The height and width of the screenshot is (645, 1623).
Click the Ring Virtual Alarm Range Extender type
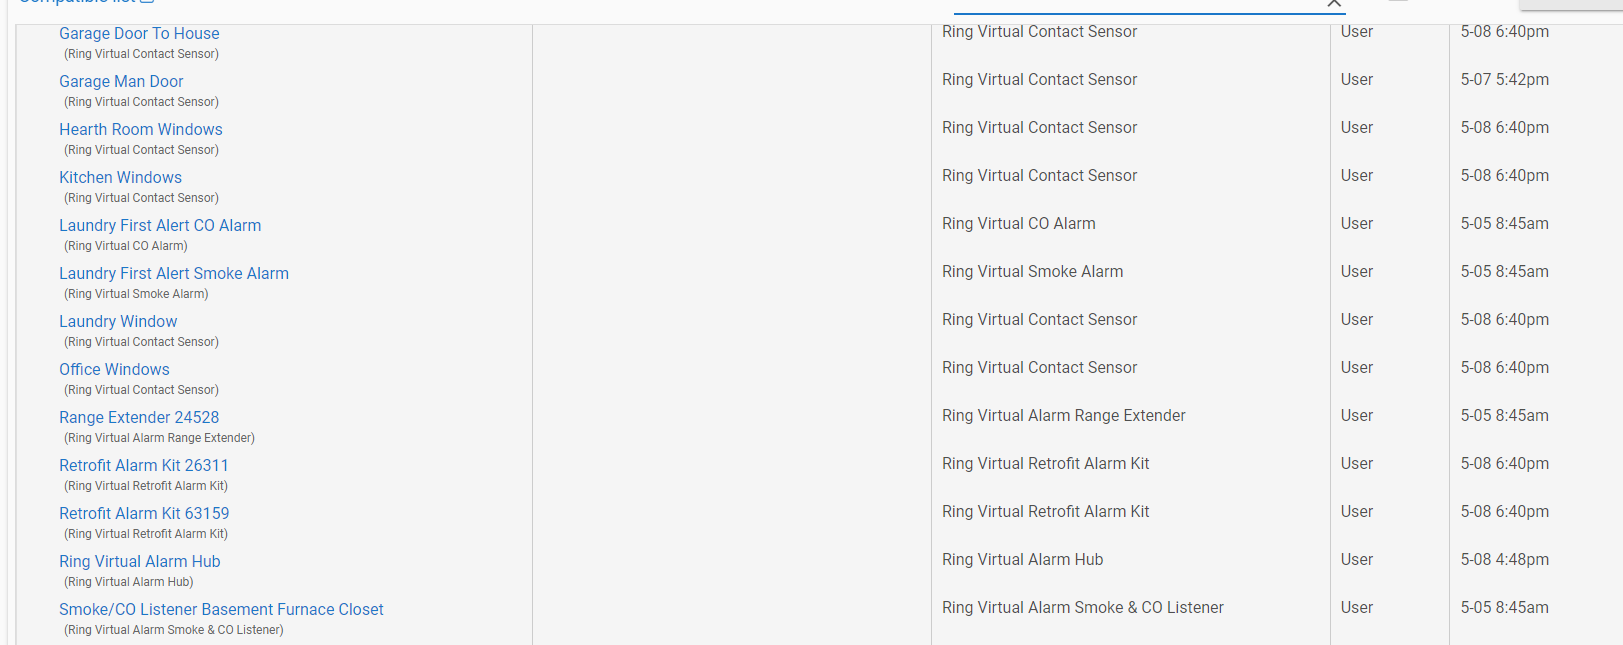1064,415
